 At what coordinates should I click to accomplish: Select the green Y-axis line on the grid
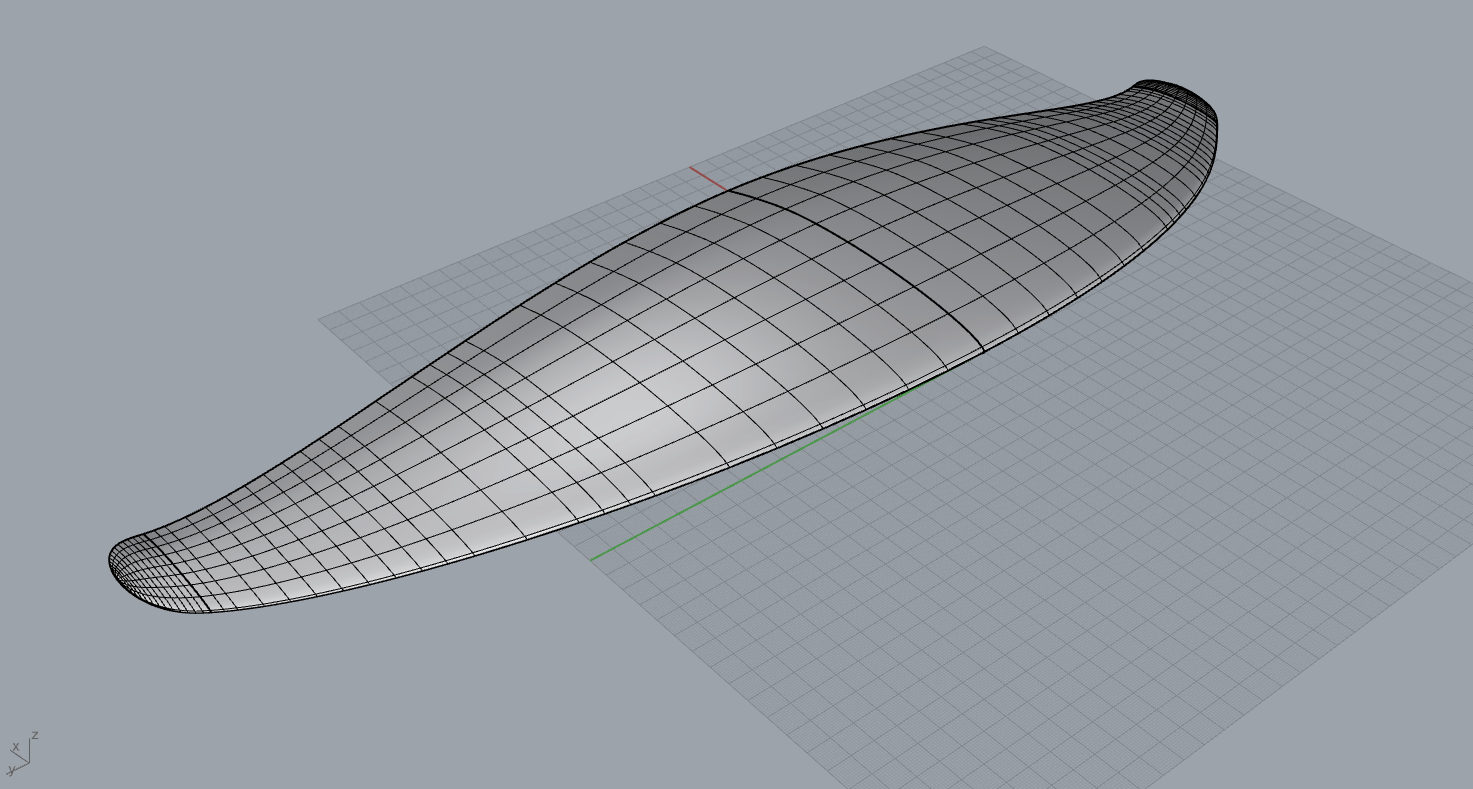click(760, 470)
